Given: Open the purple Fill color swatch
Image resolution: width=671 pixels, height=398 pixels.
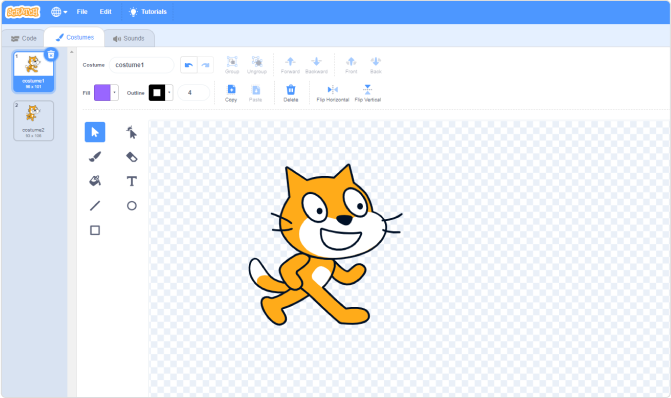Looking at the screenshot, I should click(x=102, y=92).
